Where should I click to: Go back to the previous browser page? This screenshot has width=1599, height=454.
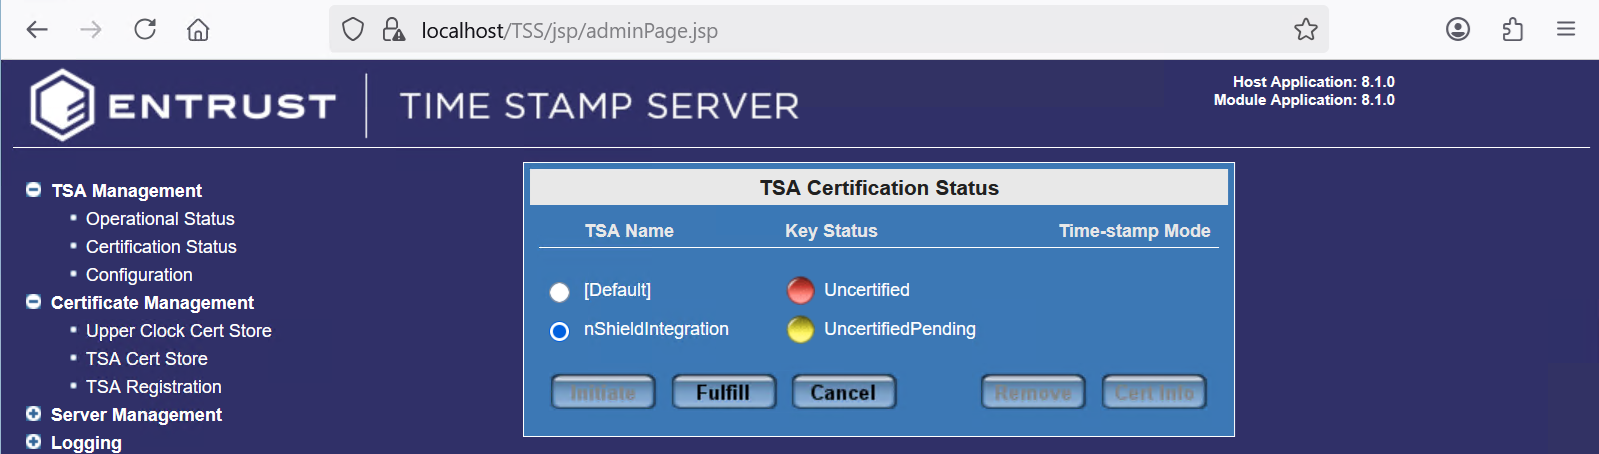(37, 29)
